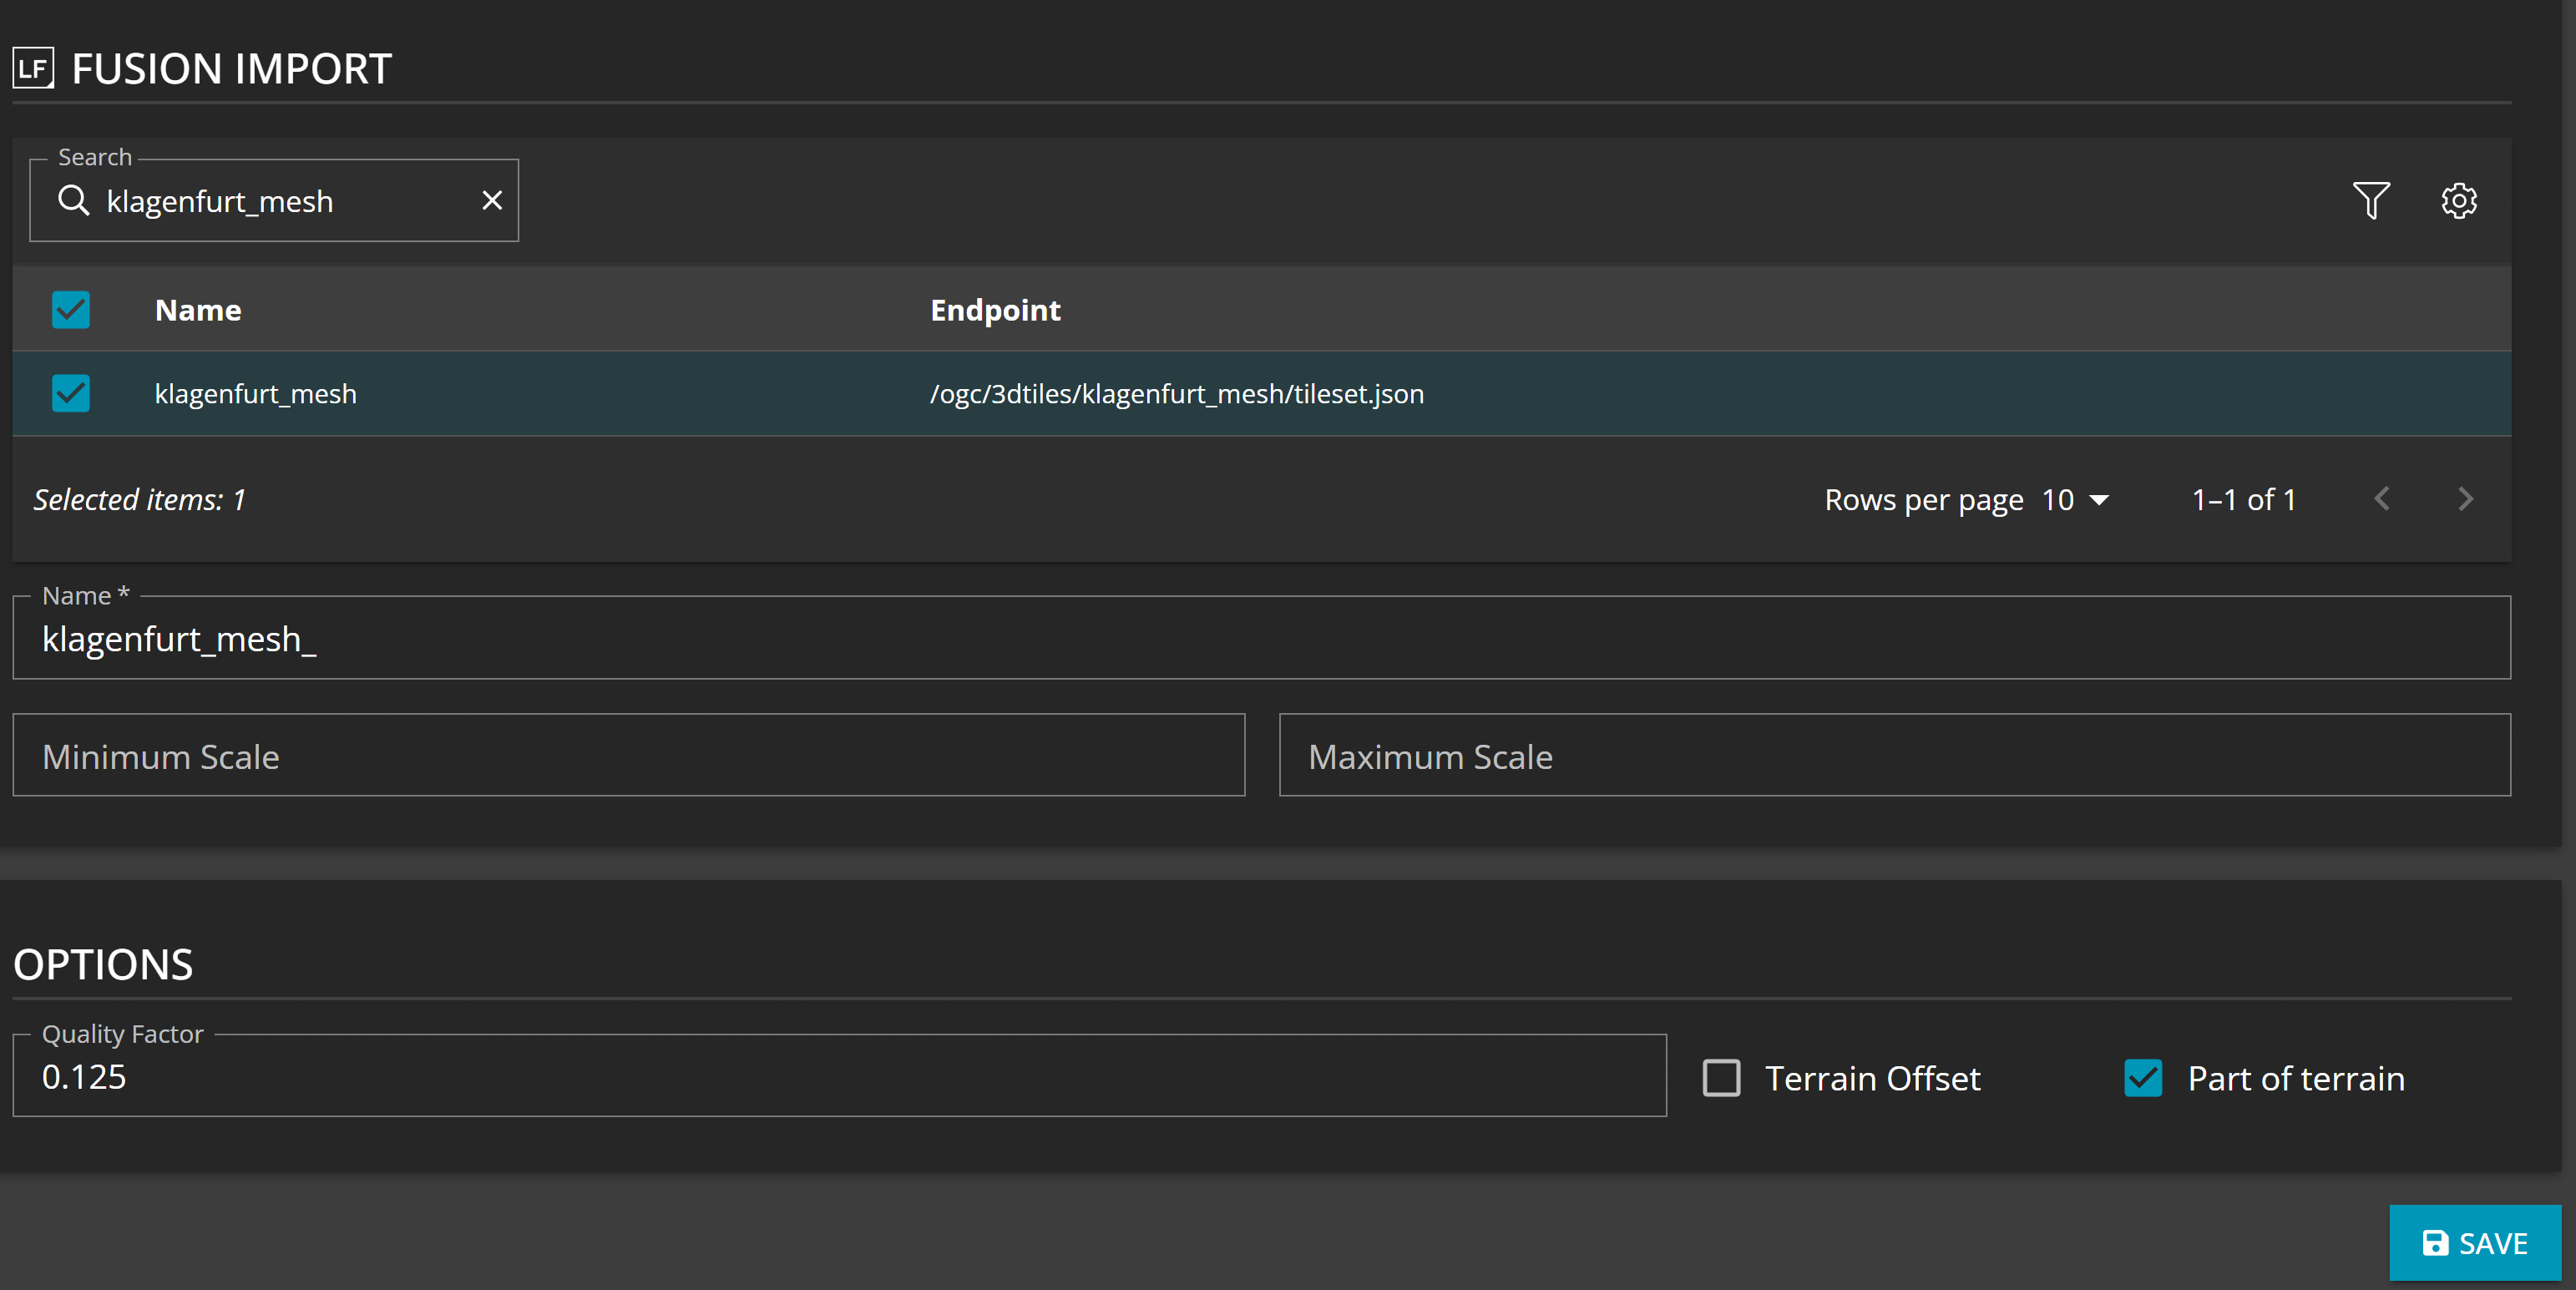
Task: Enable the Terrain Offset checkbox
Action: click(x=1721, y=1078)
